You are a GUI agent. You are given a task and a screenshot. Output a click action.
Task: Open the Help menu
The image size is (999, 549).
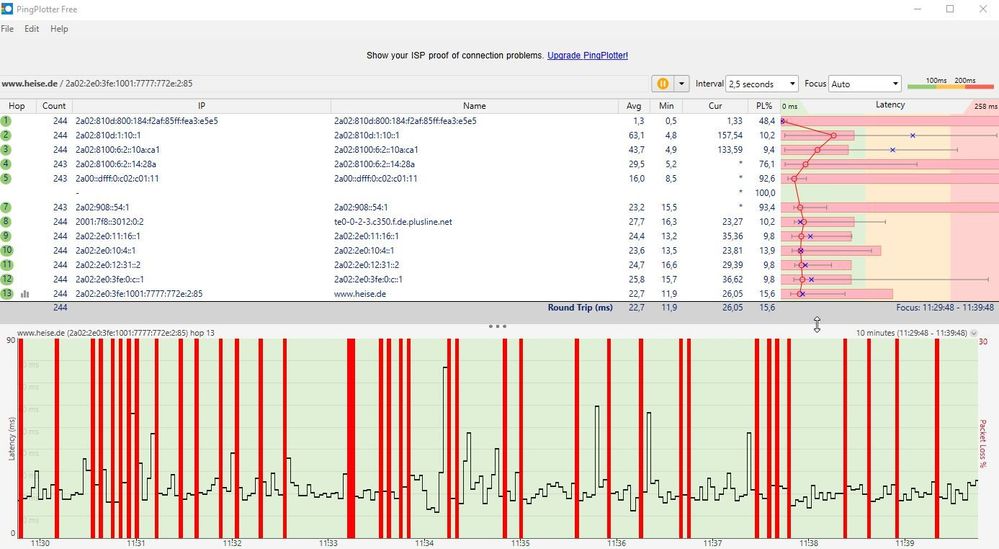[59, 29]
